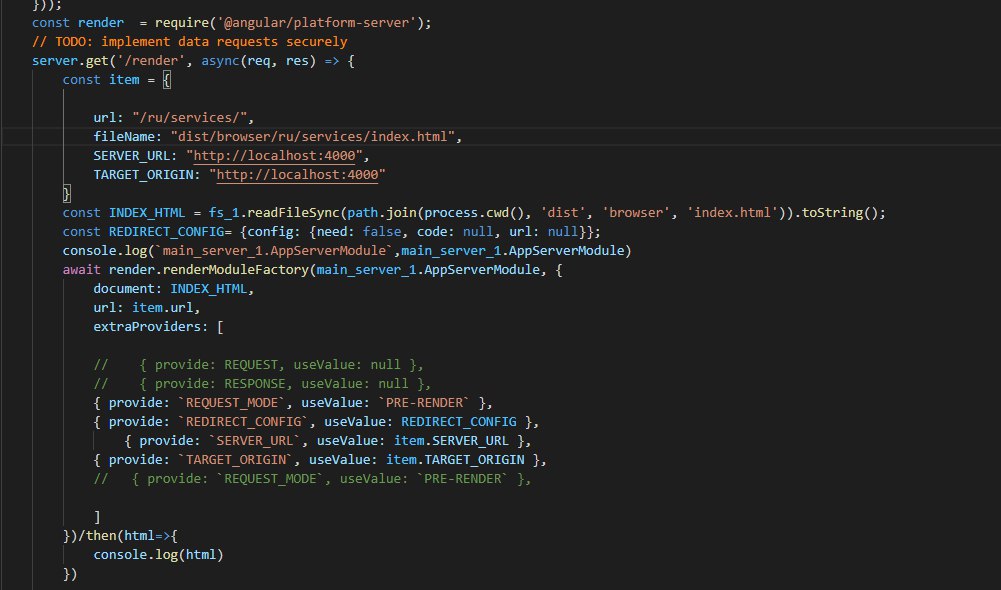
Task: Click the active `REQUEST_MODE` provider line
Action: [x=293, y=403]
